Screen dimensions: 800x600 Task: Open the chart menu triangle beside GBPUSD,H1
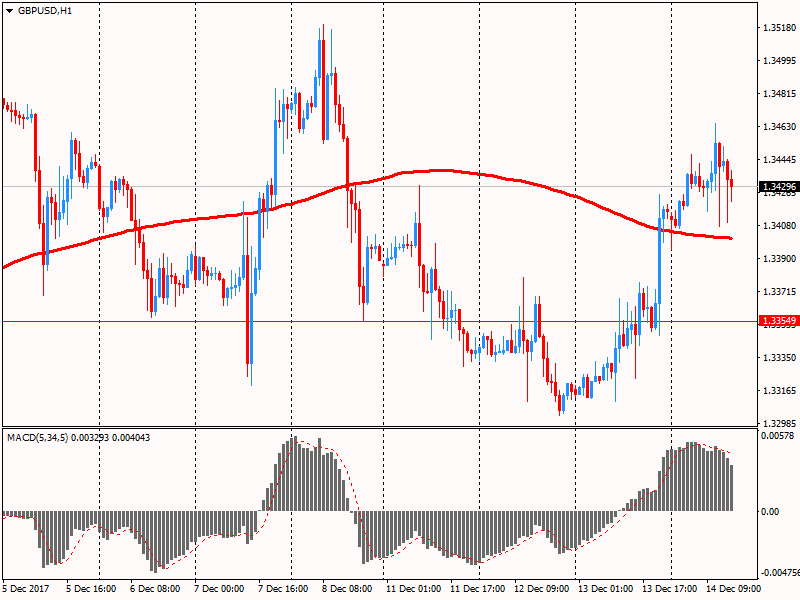[x=9, y=11]
